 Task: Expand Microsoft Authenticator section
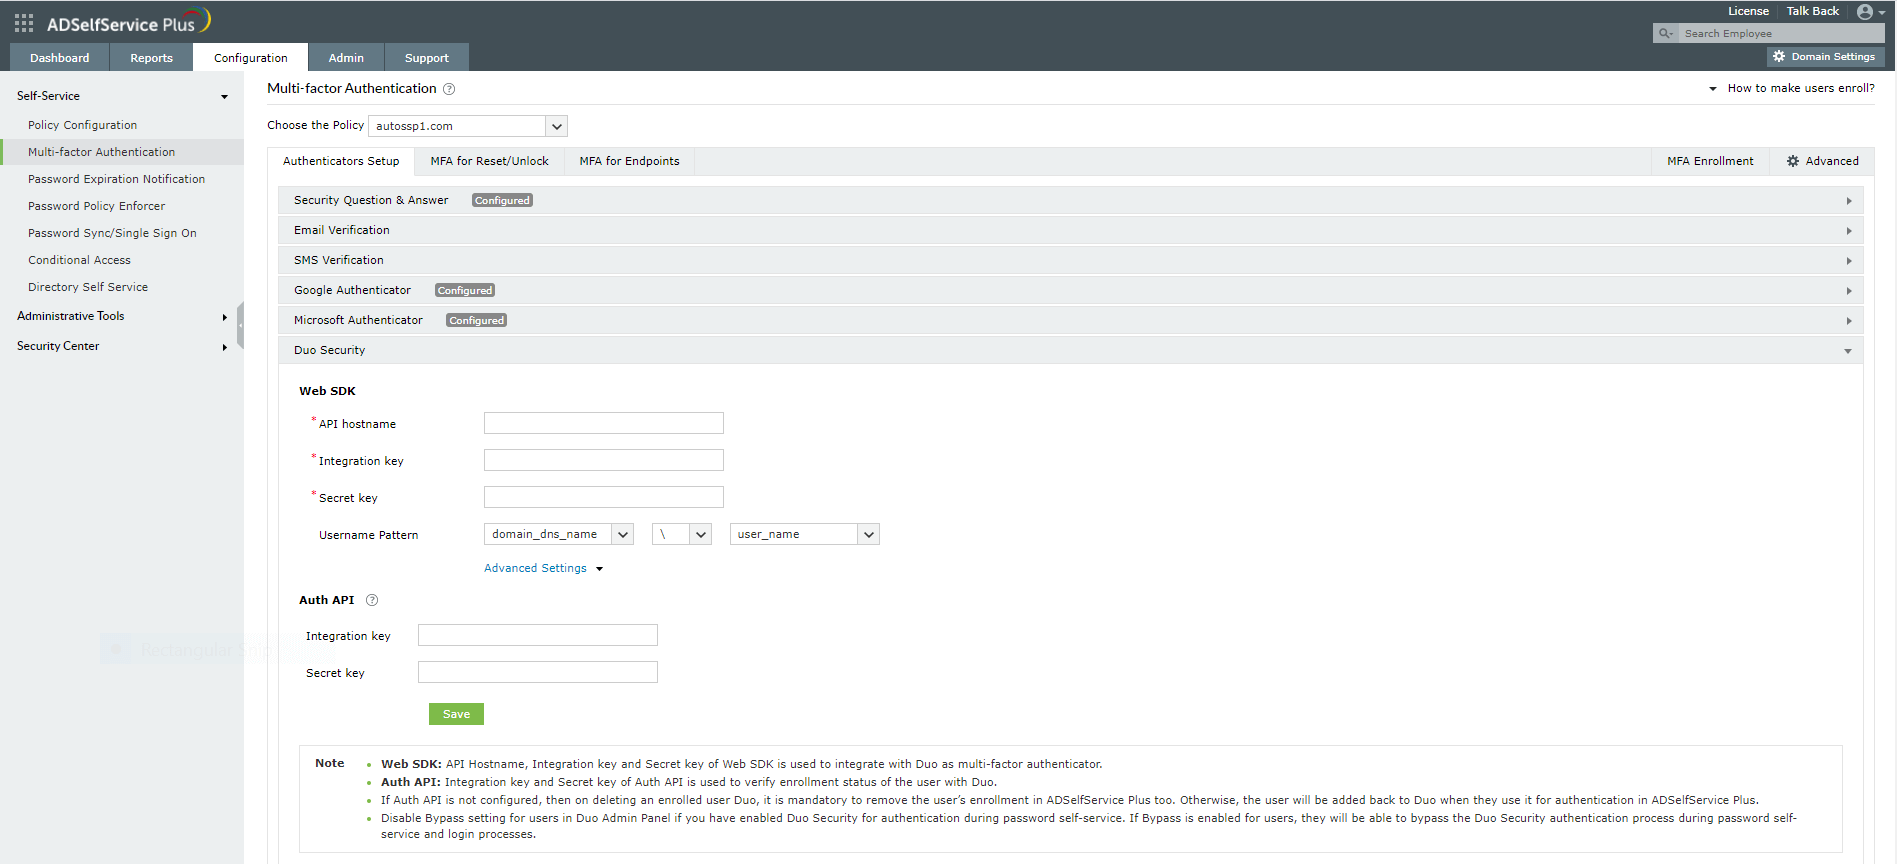pyautogui.click(x=1070, y=321)
